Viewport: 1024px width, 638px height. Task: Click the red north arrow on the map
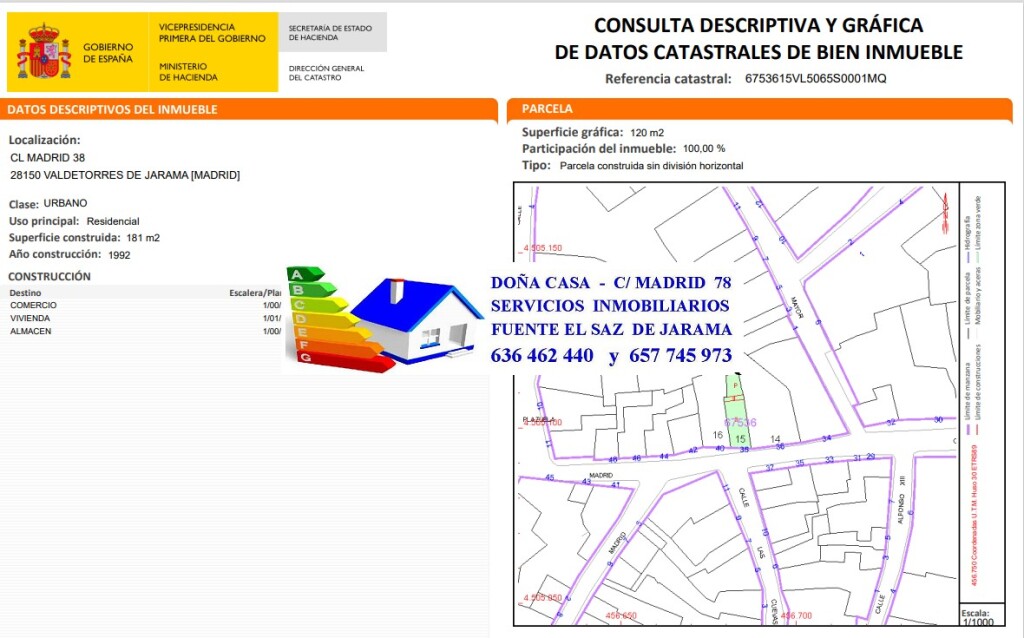944,212
